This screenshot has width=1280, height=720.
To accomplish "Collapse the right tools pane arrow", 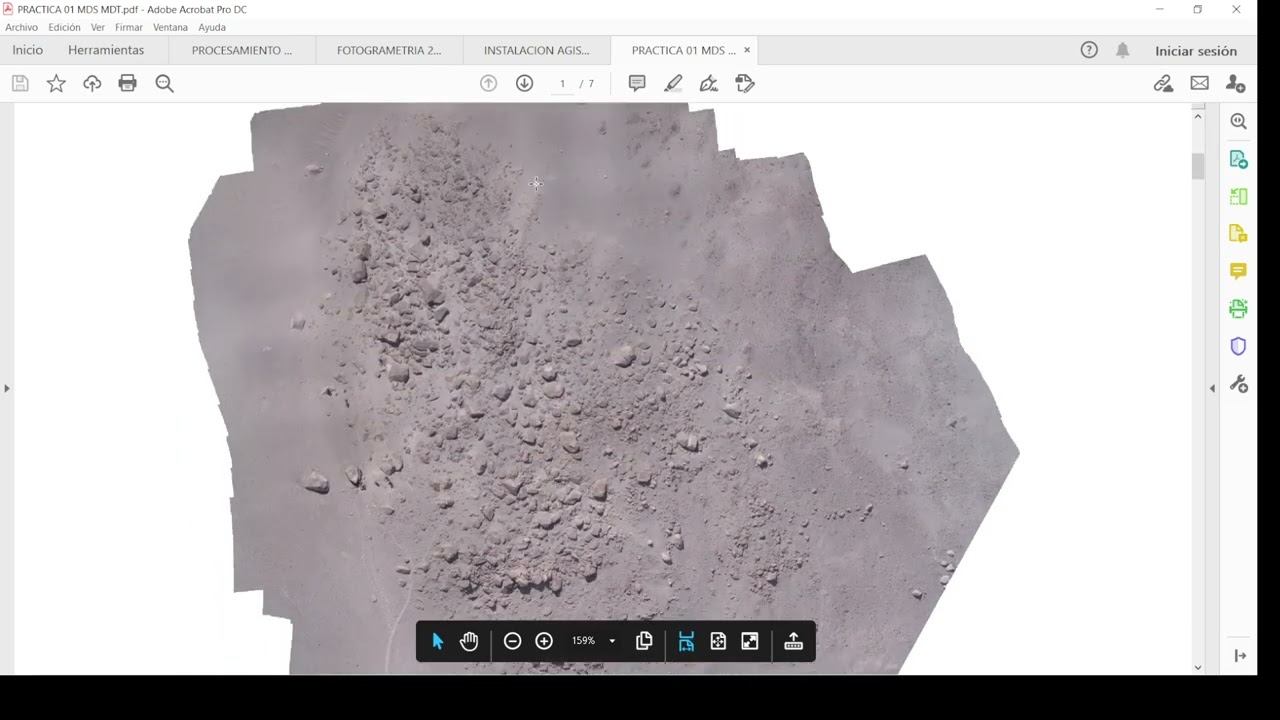I will [1212, 388].
